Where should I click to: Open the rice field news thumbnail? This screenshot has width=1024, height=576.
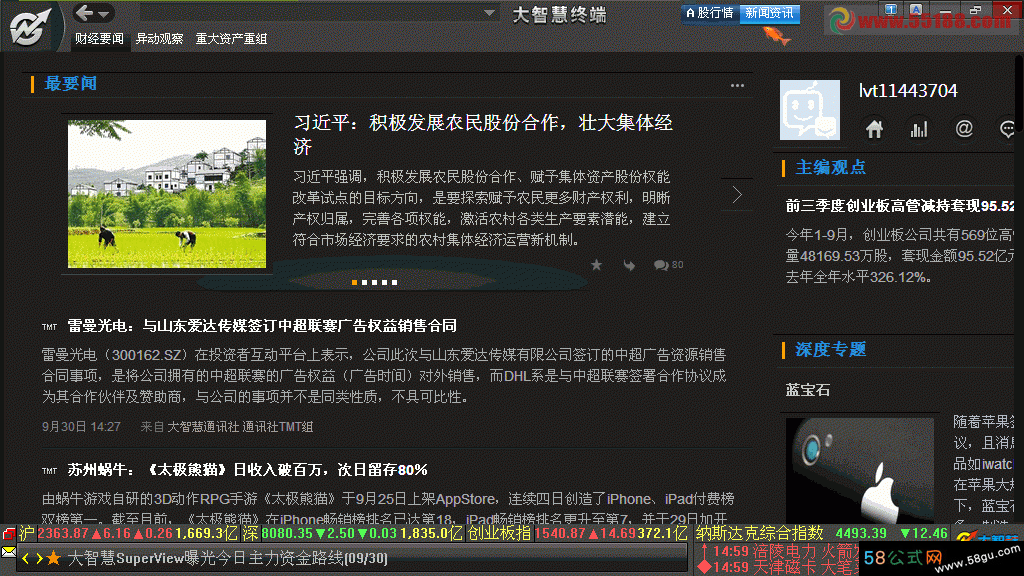pos(167,194)
